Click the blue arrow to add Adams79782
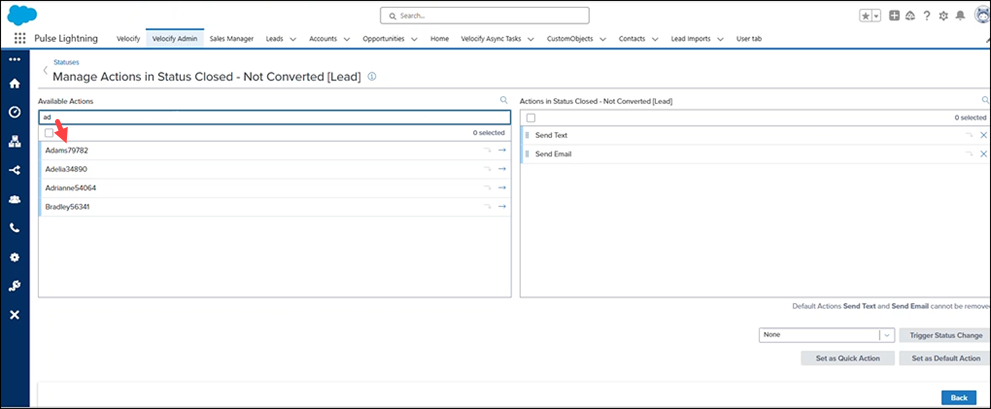The width and height of the screenshot is (991, 409). point(502,150)
